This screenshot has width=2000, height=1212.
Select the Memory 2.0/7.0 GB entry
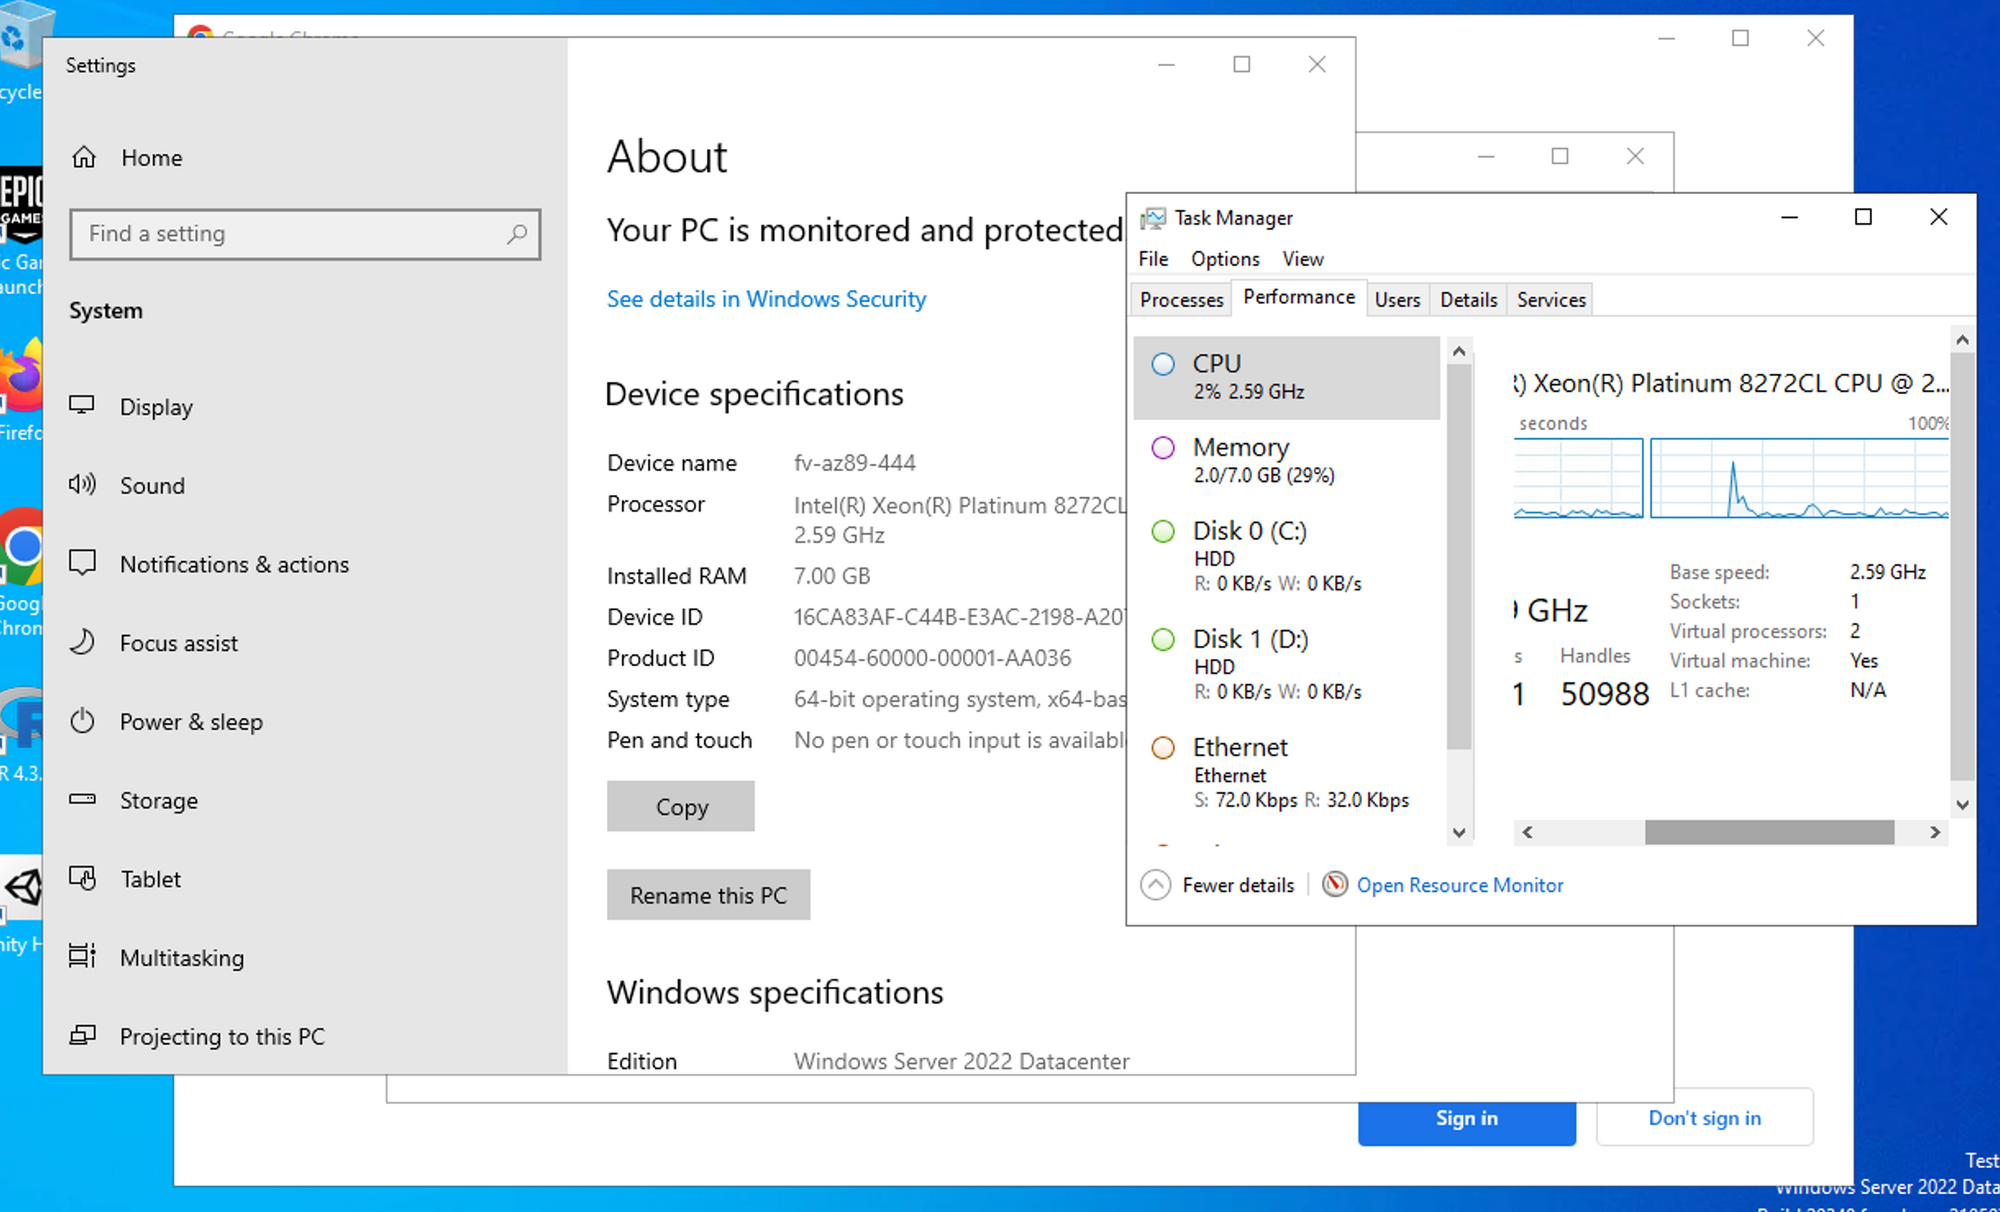tap(1287, 460)
